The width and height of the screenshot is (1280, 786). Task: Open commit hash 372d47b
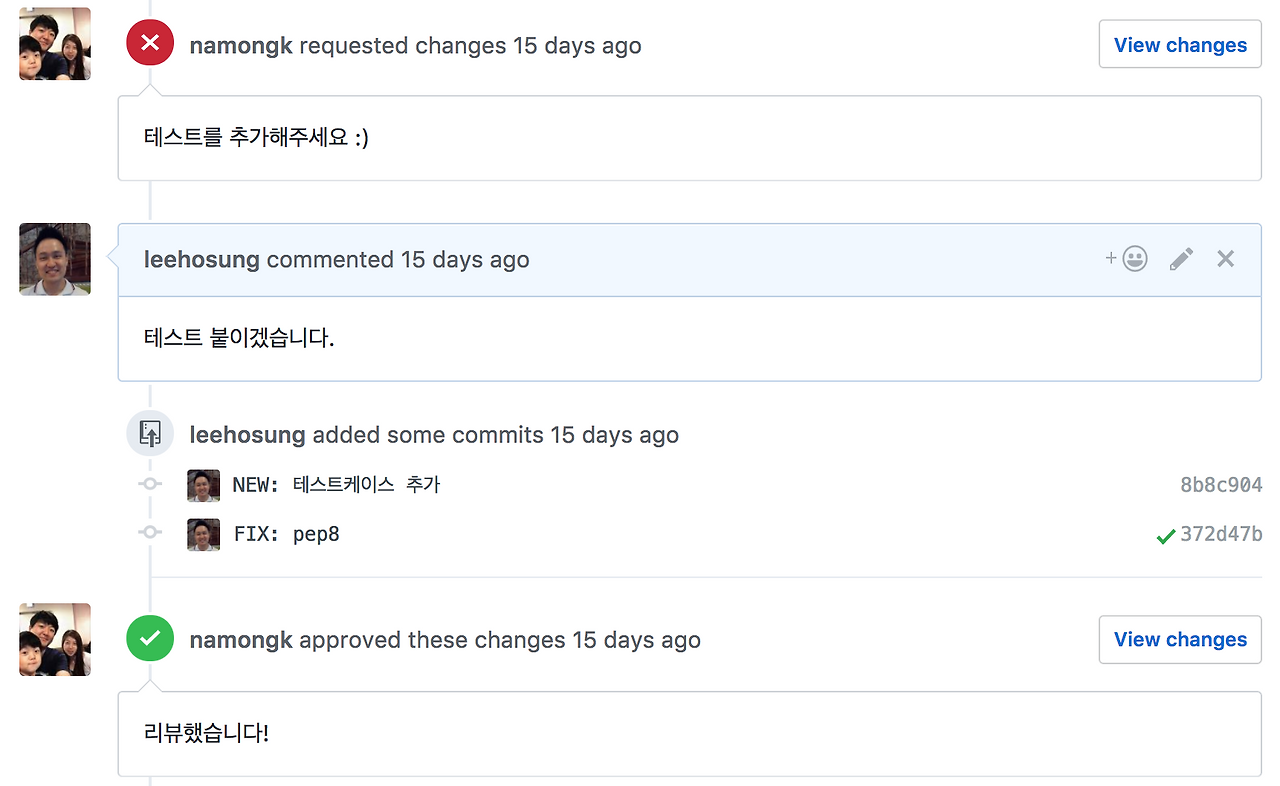point(1221,534)
